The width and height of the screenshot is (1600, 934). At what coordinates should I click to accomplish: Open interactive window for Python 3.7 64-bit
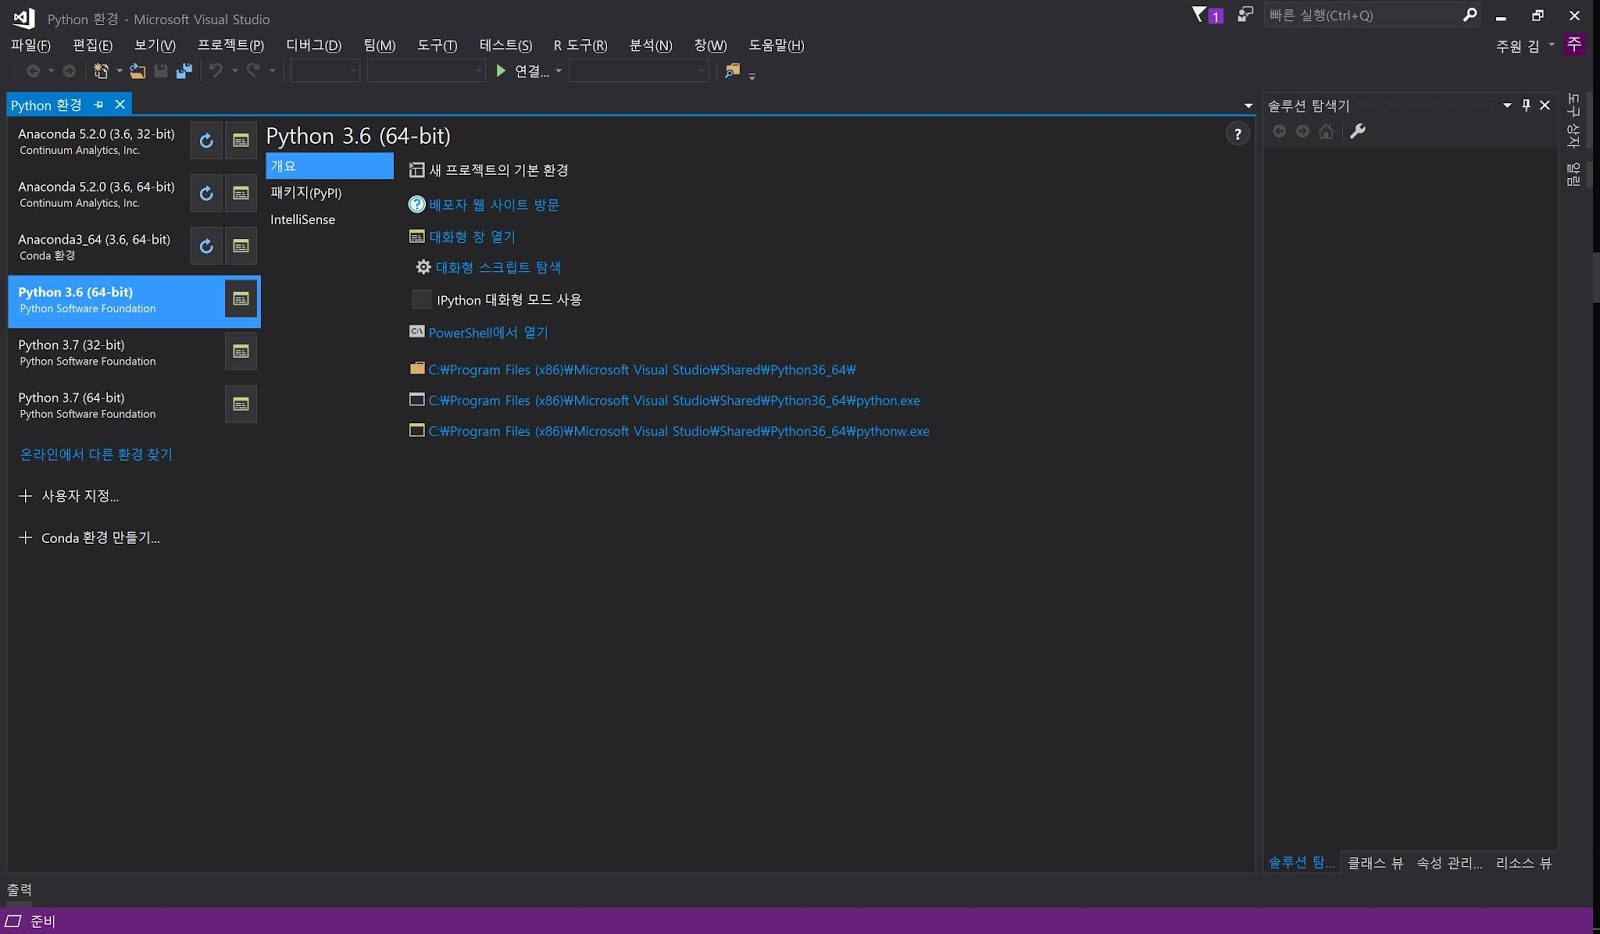[x=241, y=404]
